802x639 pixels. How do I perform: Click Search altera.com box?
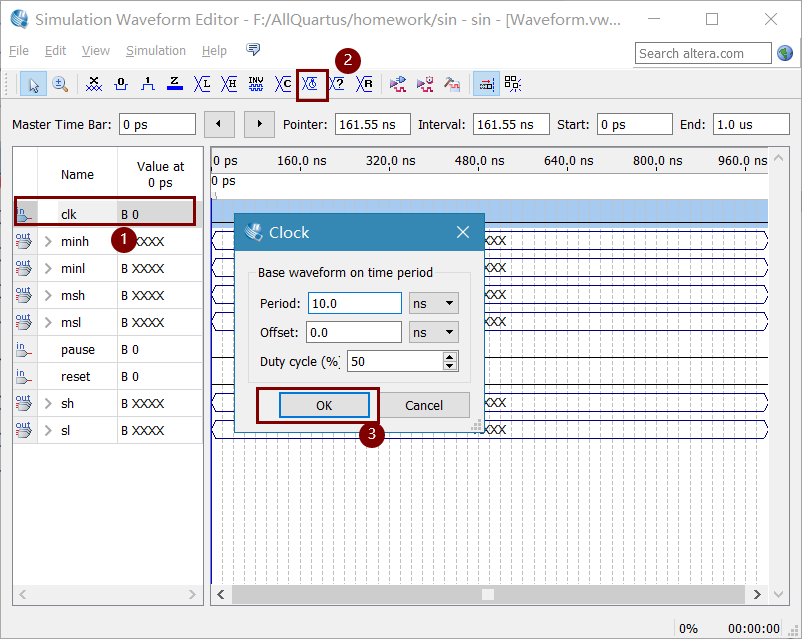(703, 53)
